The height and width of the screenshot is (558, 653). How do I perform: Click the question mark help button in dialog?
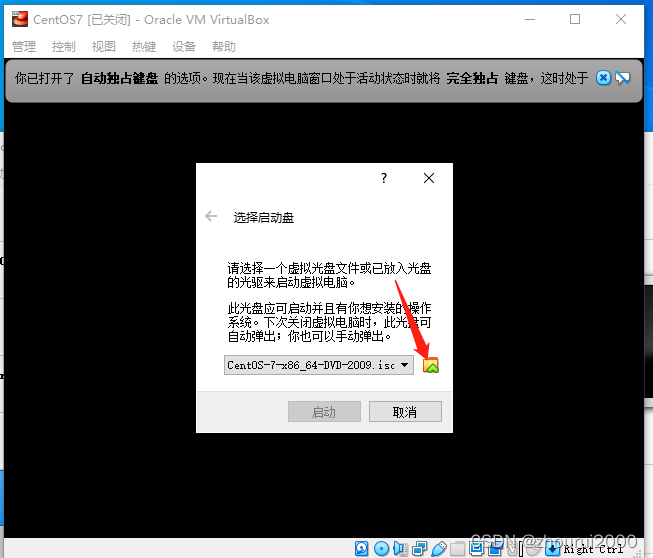384,178
